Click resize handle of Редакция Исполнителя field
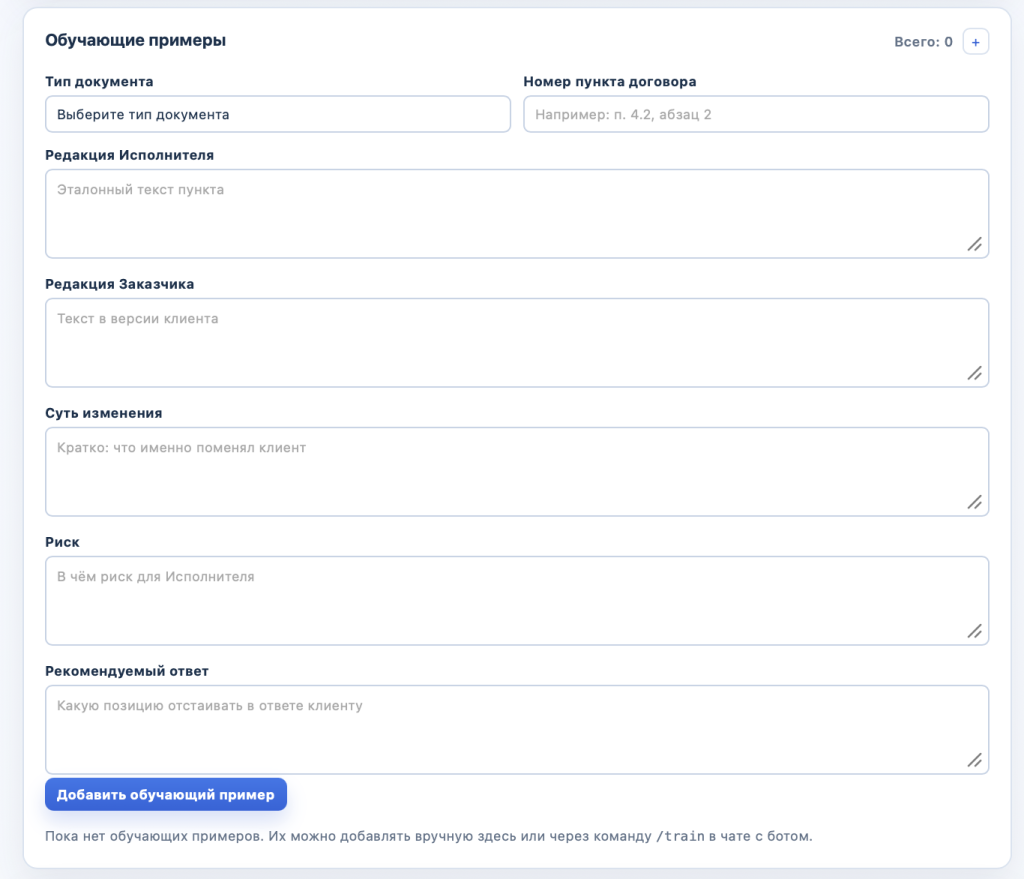The width and height of the screenshot is (1024, 879). [974, 244]
